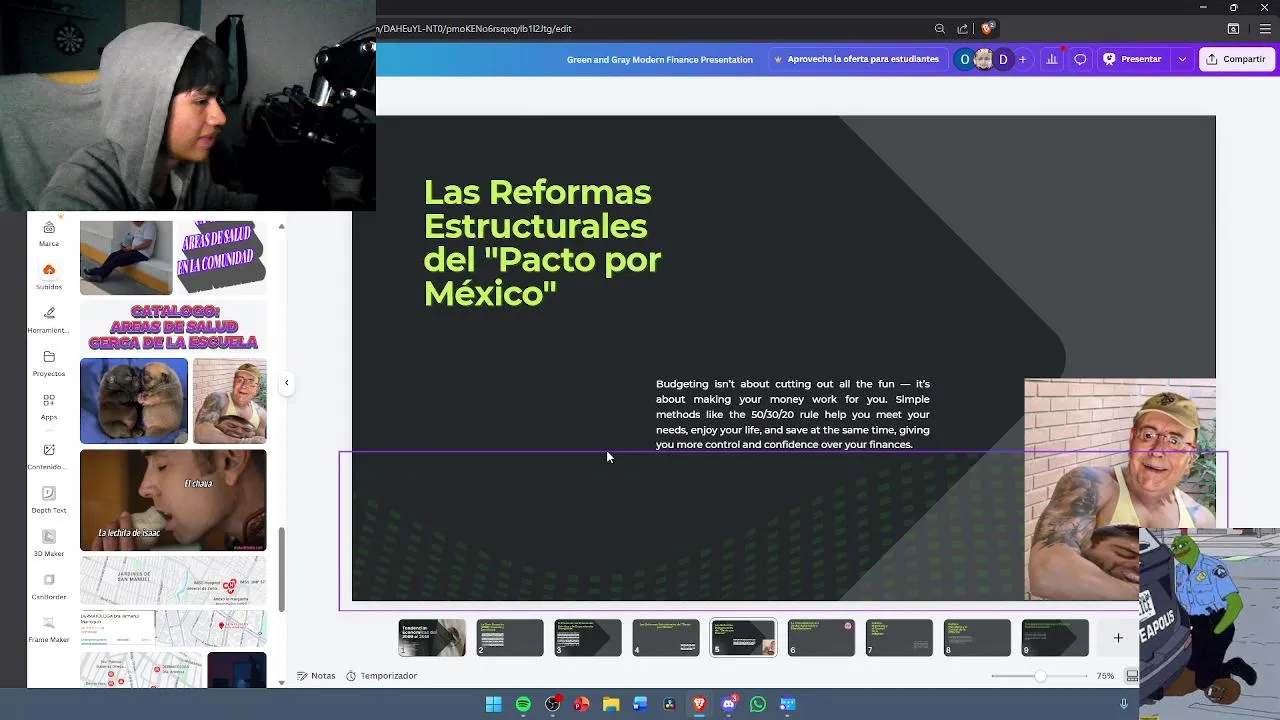Viewport: 1280px width, 720px height.
Task: Collapse the uploads side panel
Action: click(x=286, y=383)
